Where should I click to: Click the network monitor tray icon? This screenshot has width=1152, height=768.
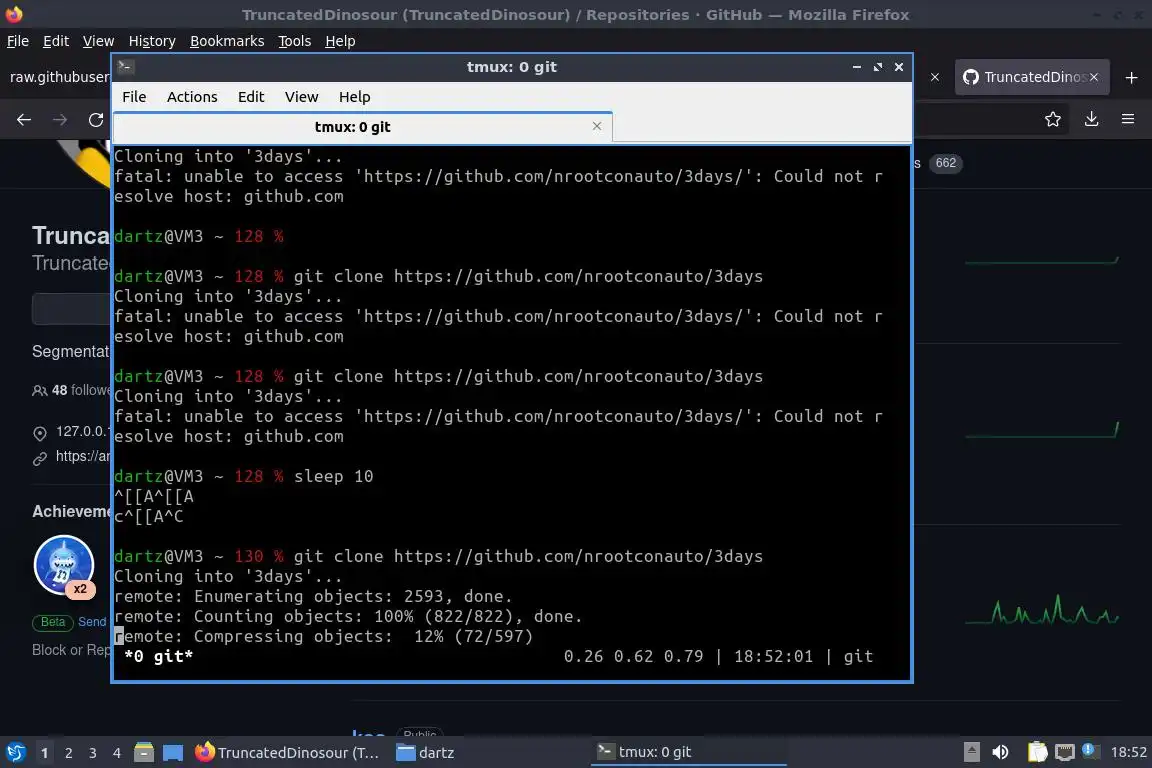point(1065,752)
